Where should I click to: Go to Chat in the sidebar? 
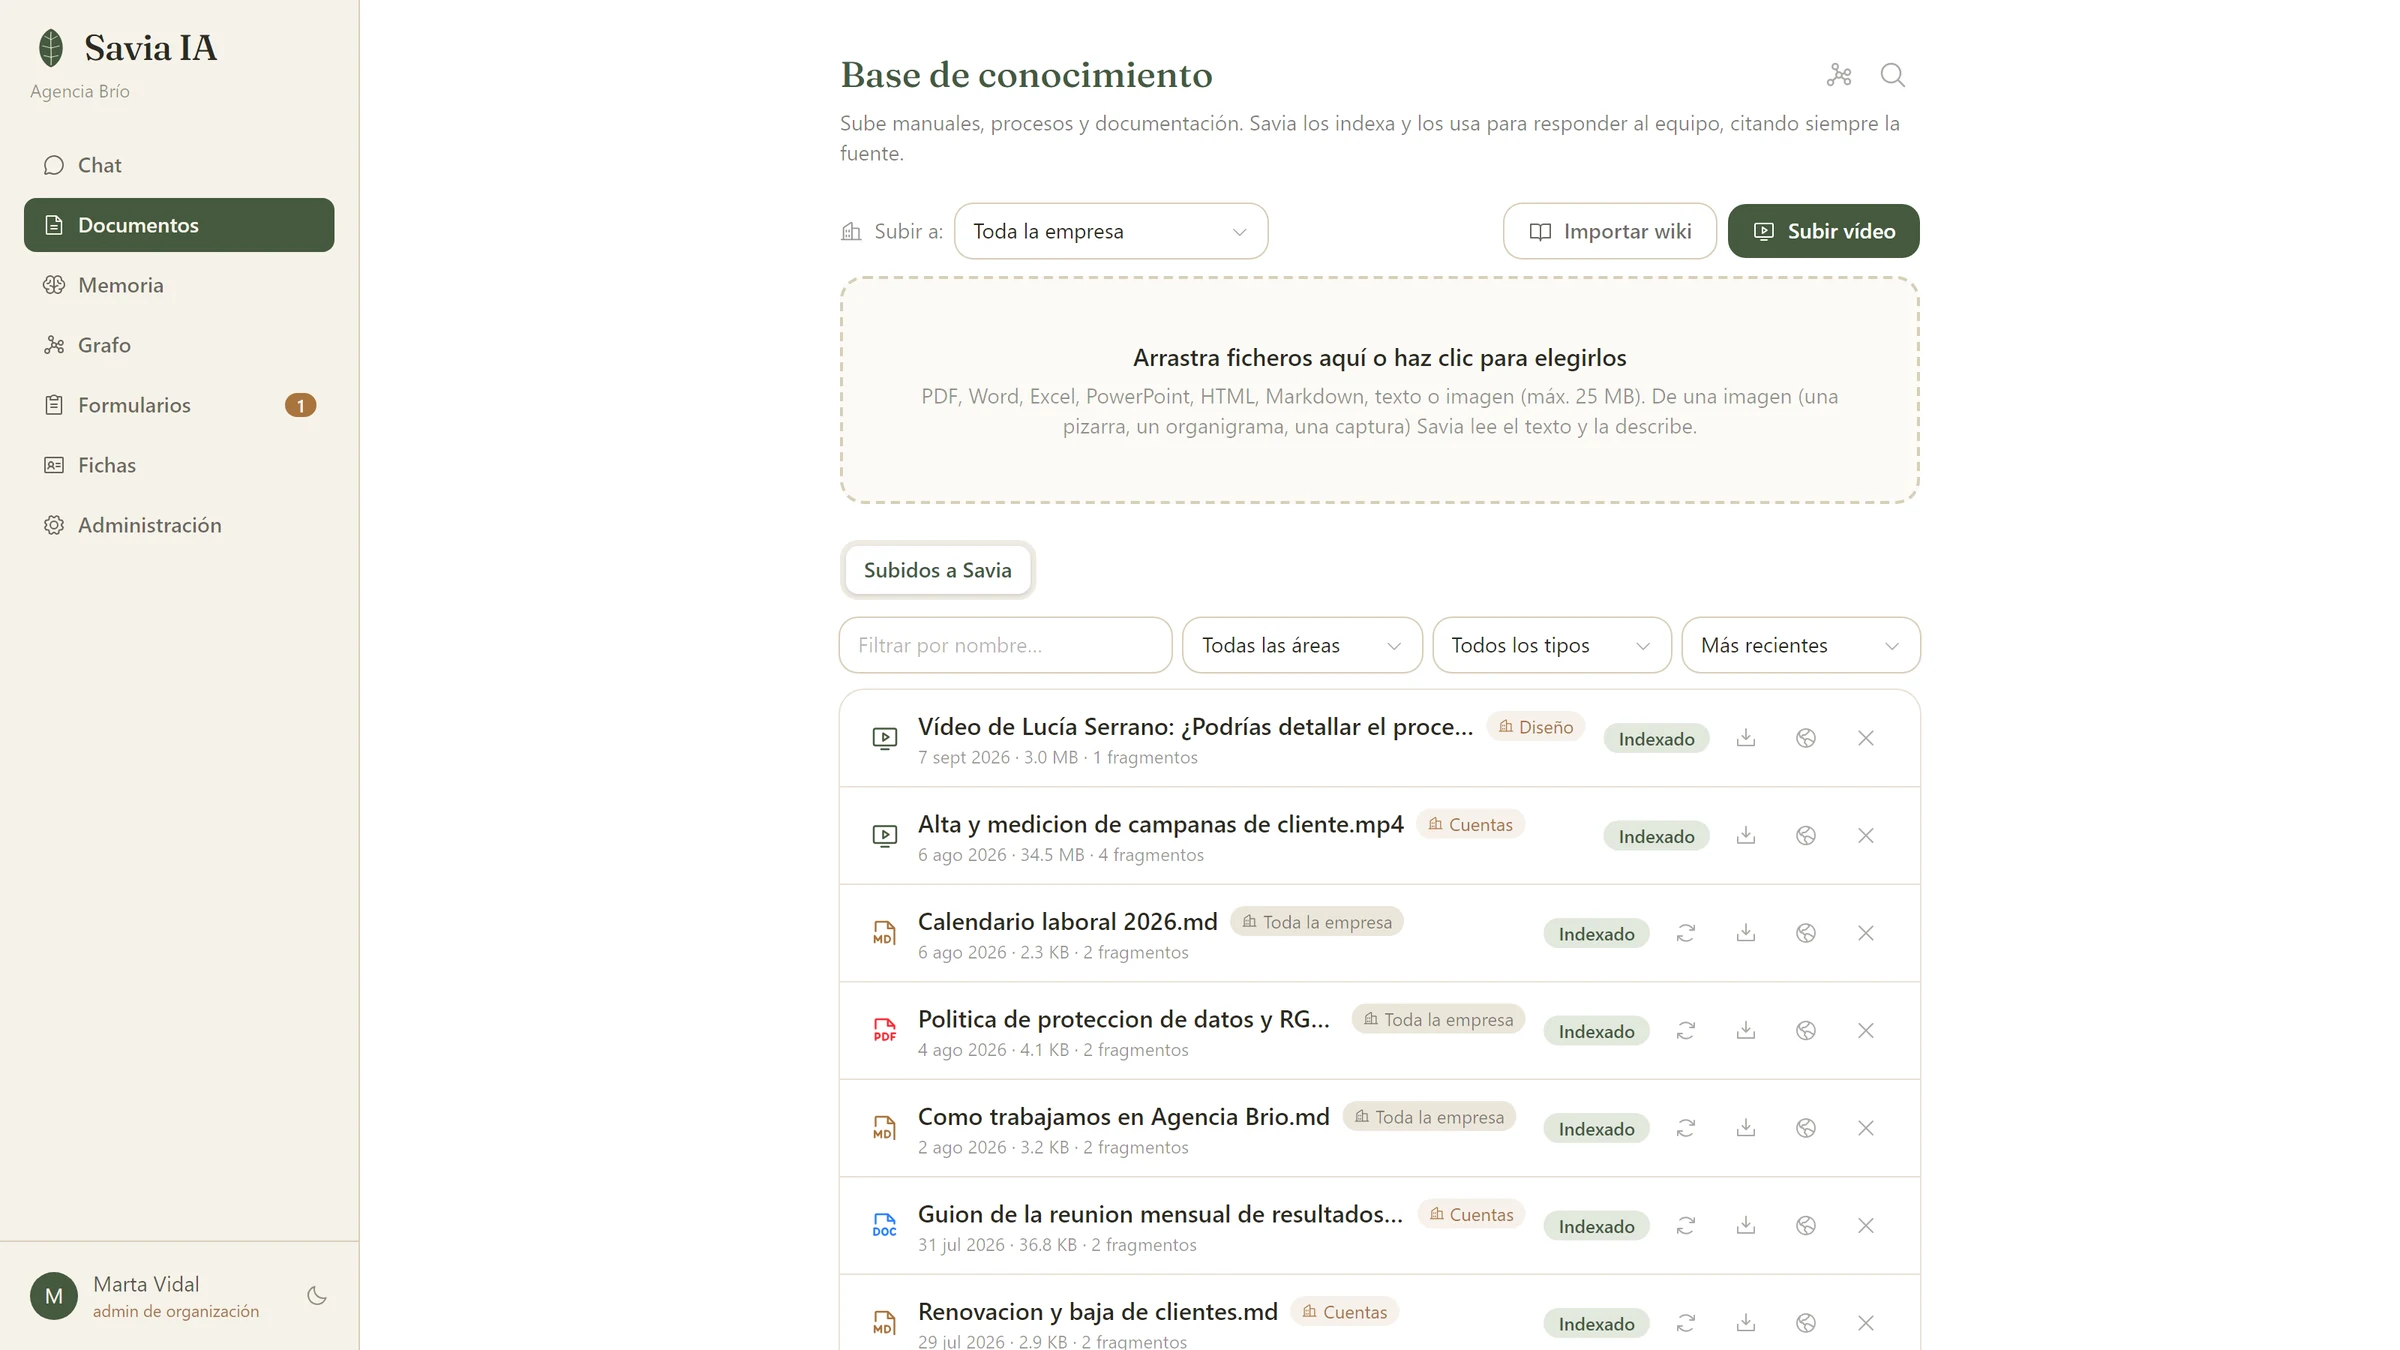pyautogui.click(x=179, y=165)
